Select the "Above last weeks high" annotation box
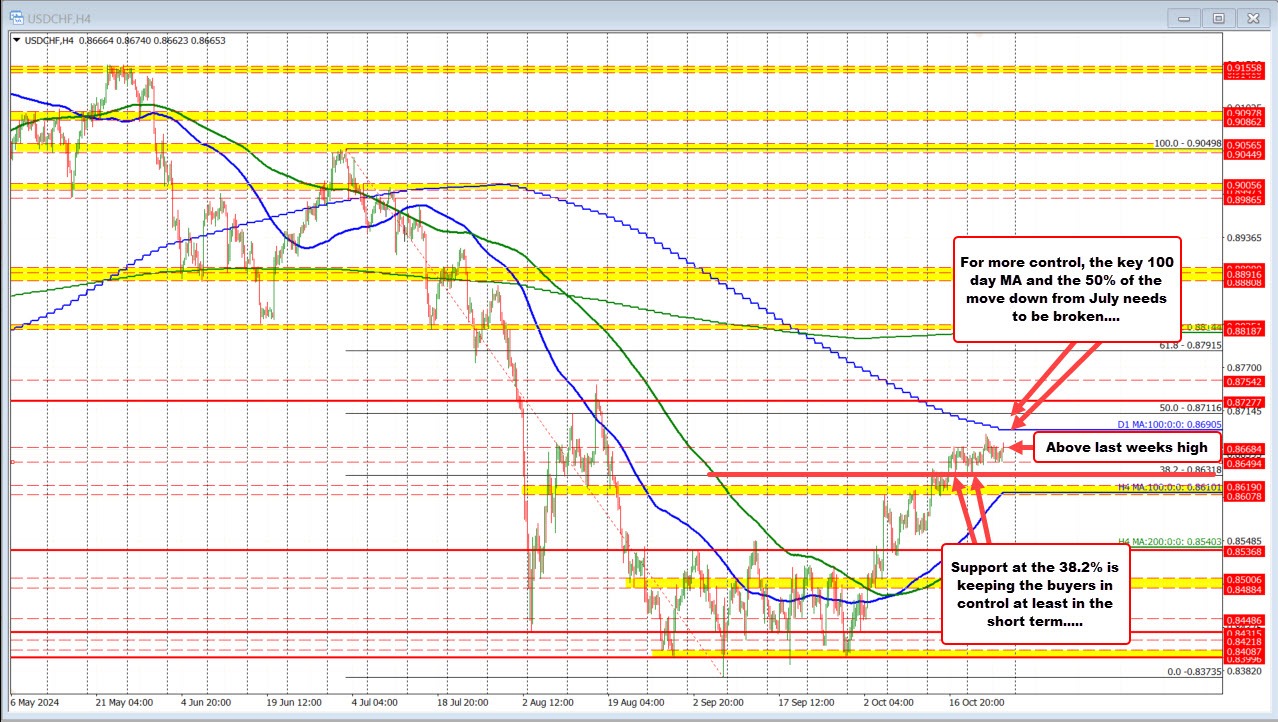The image size is (1278, 722). click(x=1125, y=447)
